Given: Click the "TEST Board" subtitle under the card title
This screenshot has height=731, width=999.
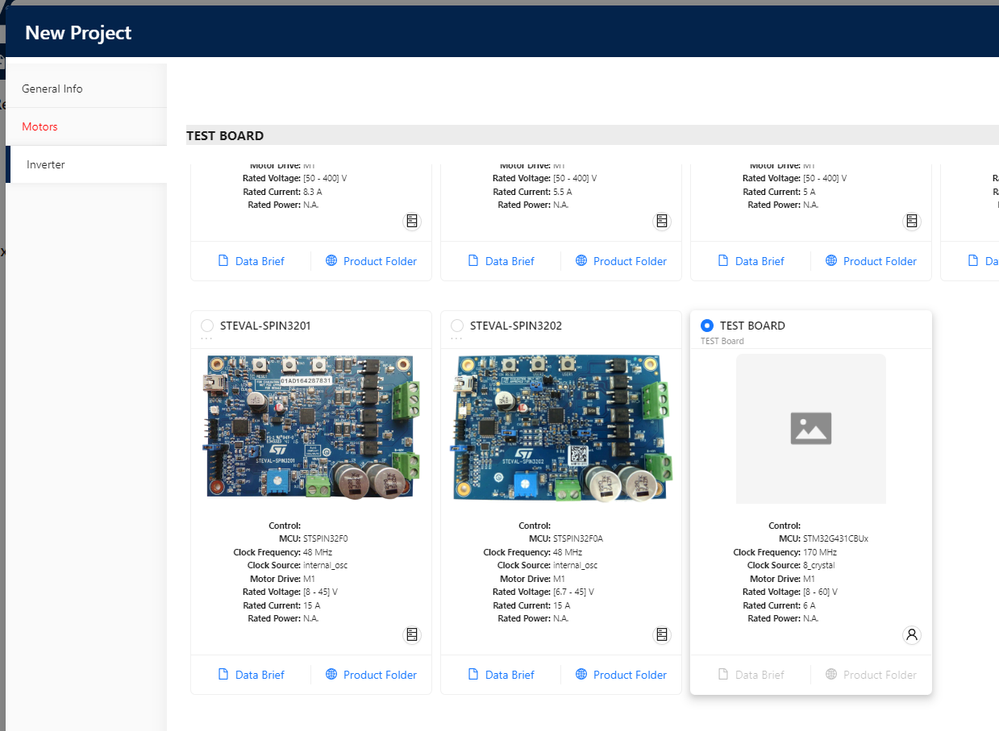Looking at the screenshot, I should 722,341.
